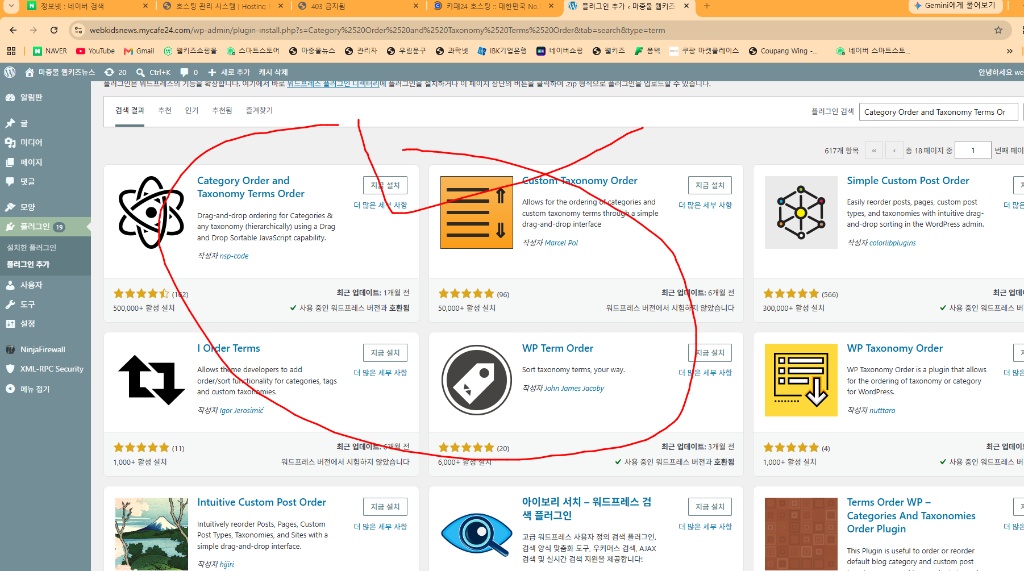Open author link nsp-code
The width and height of the screenshot is (1024, 571).
coord(234,256)
